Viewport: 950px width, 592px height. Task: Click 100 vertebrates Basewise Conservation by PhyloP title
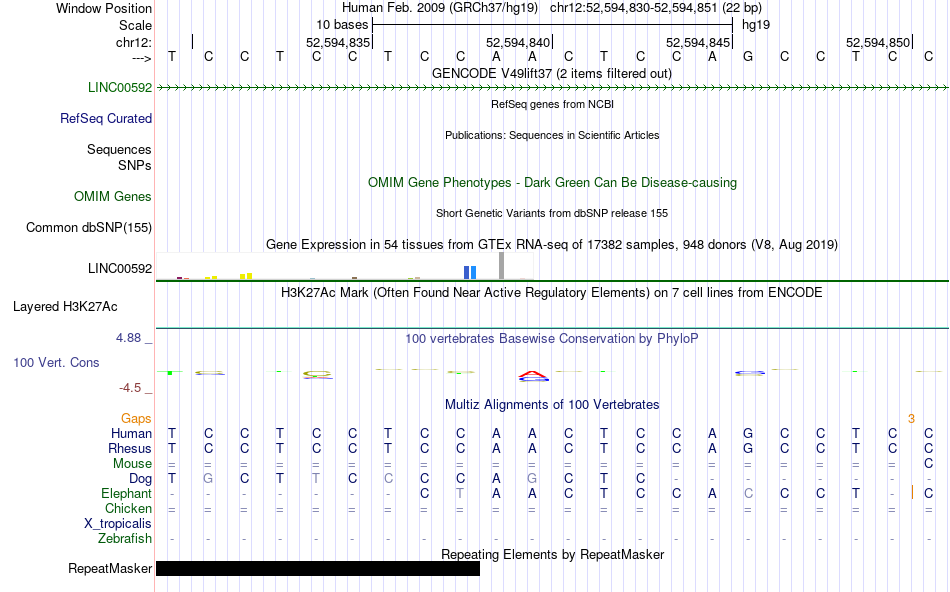552,339
